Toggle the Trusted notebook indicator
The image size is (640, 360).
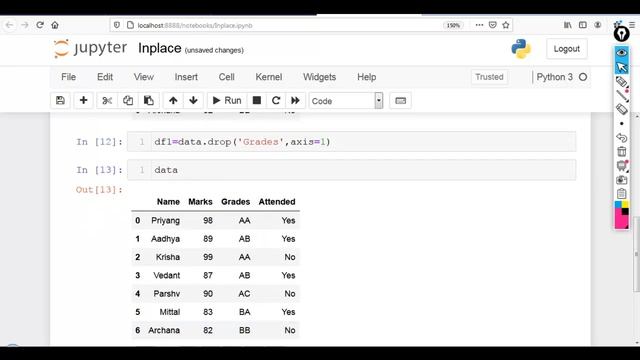[489, 77]
